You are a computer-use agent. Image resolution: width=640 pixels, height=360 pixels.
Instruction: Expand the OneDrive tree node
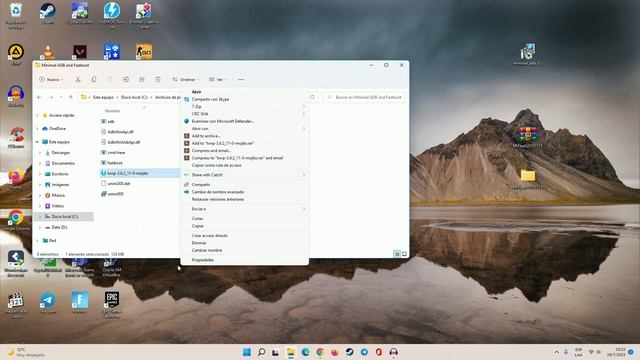pos(38,129)
